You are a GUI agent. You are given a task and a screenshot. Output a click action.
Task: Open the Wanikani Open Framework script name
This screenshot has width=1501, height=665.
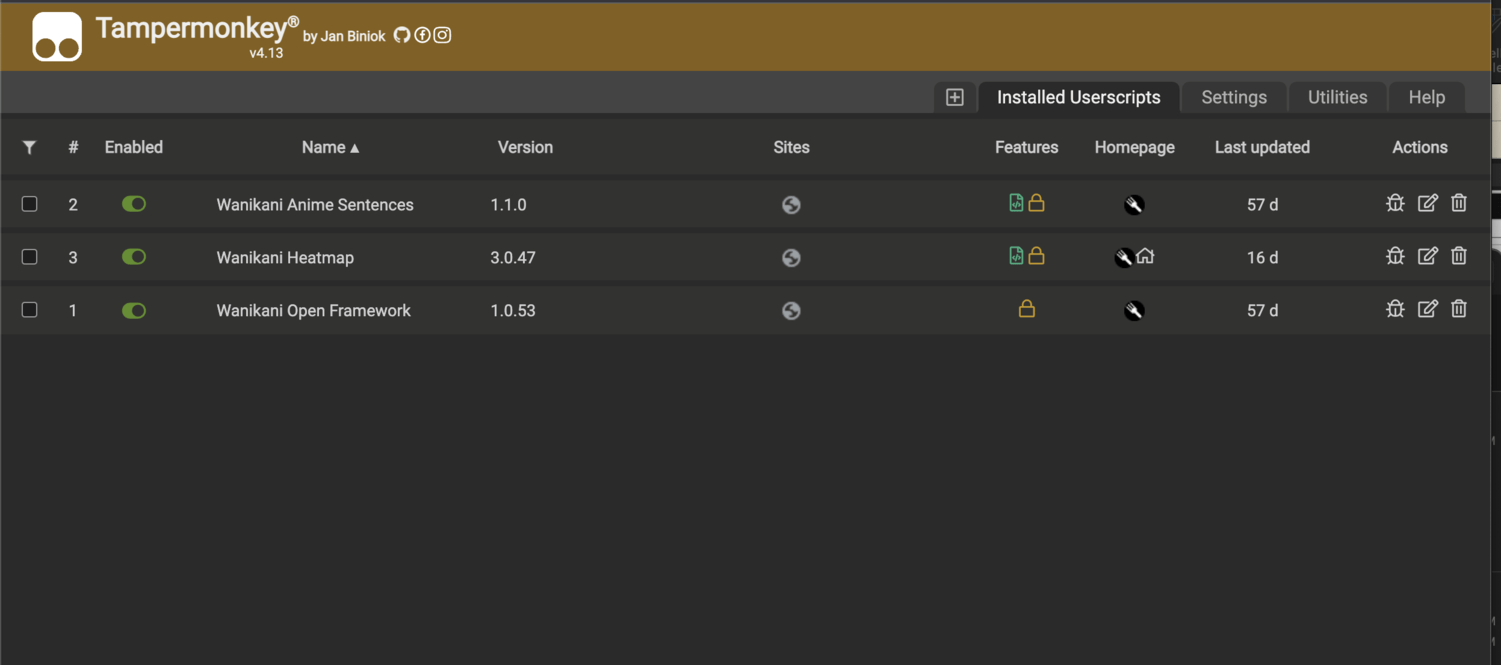pos(313,311)
